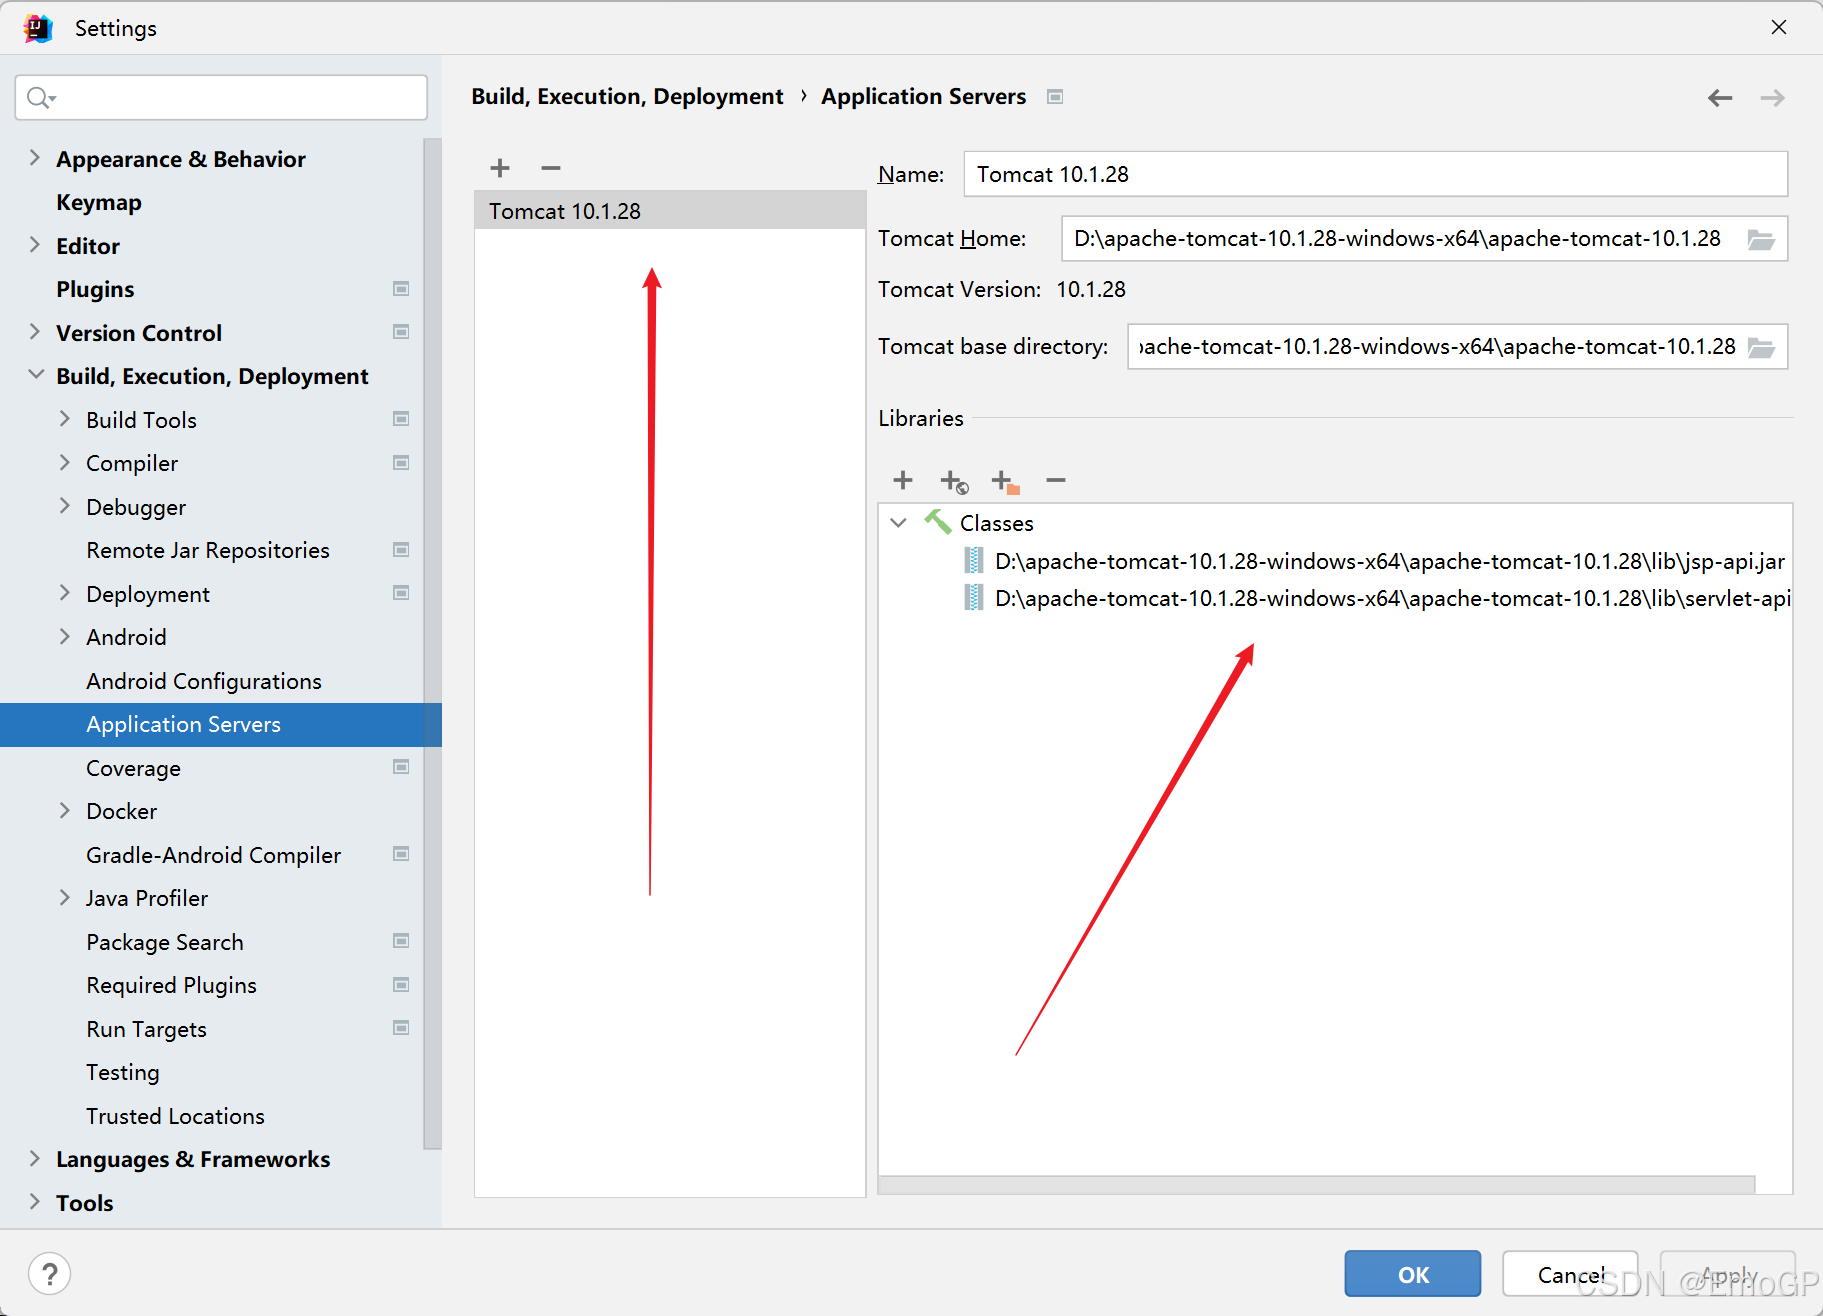The image size is (1823, 1316).
Task: Select Application Servers in settings tree
Action: coord(220,724)
